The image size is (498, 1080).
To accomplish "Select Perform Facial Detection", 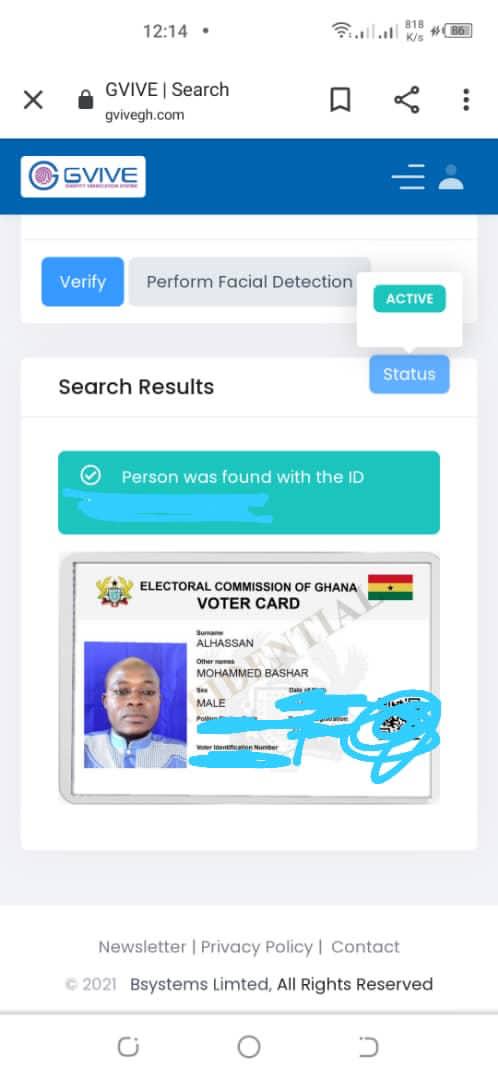I will click(249, 282).
